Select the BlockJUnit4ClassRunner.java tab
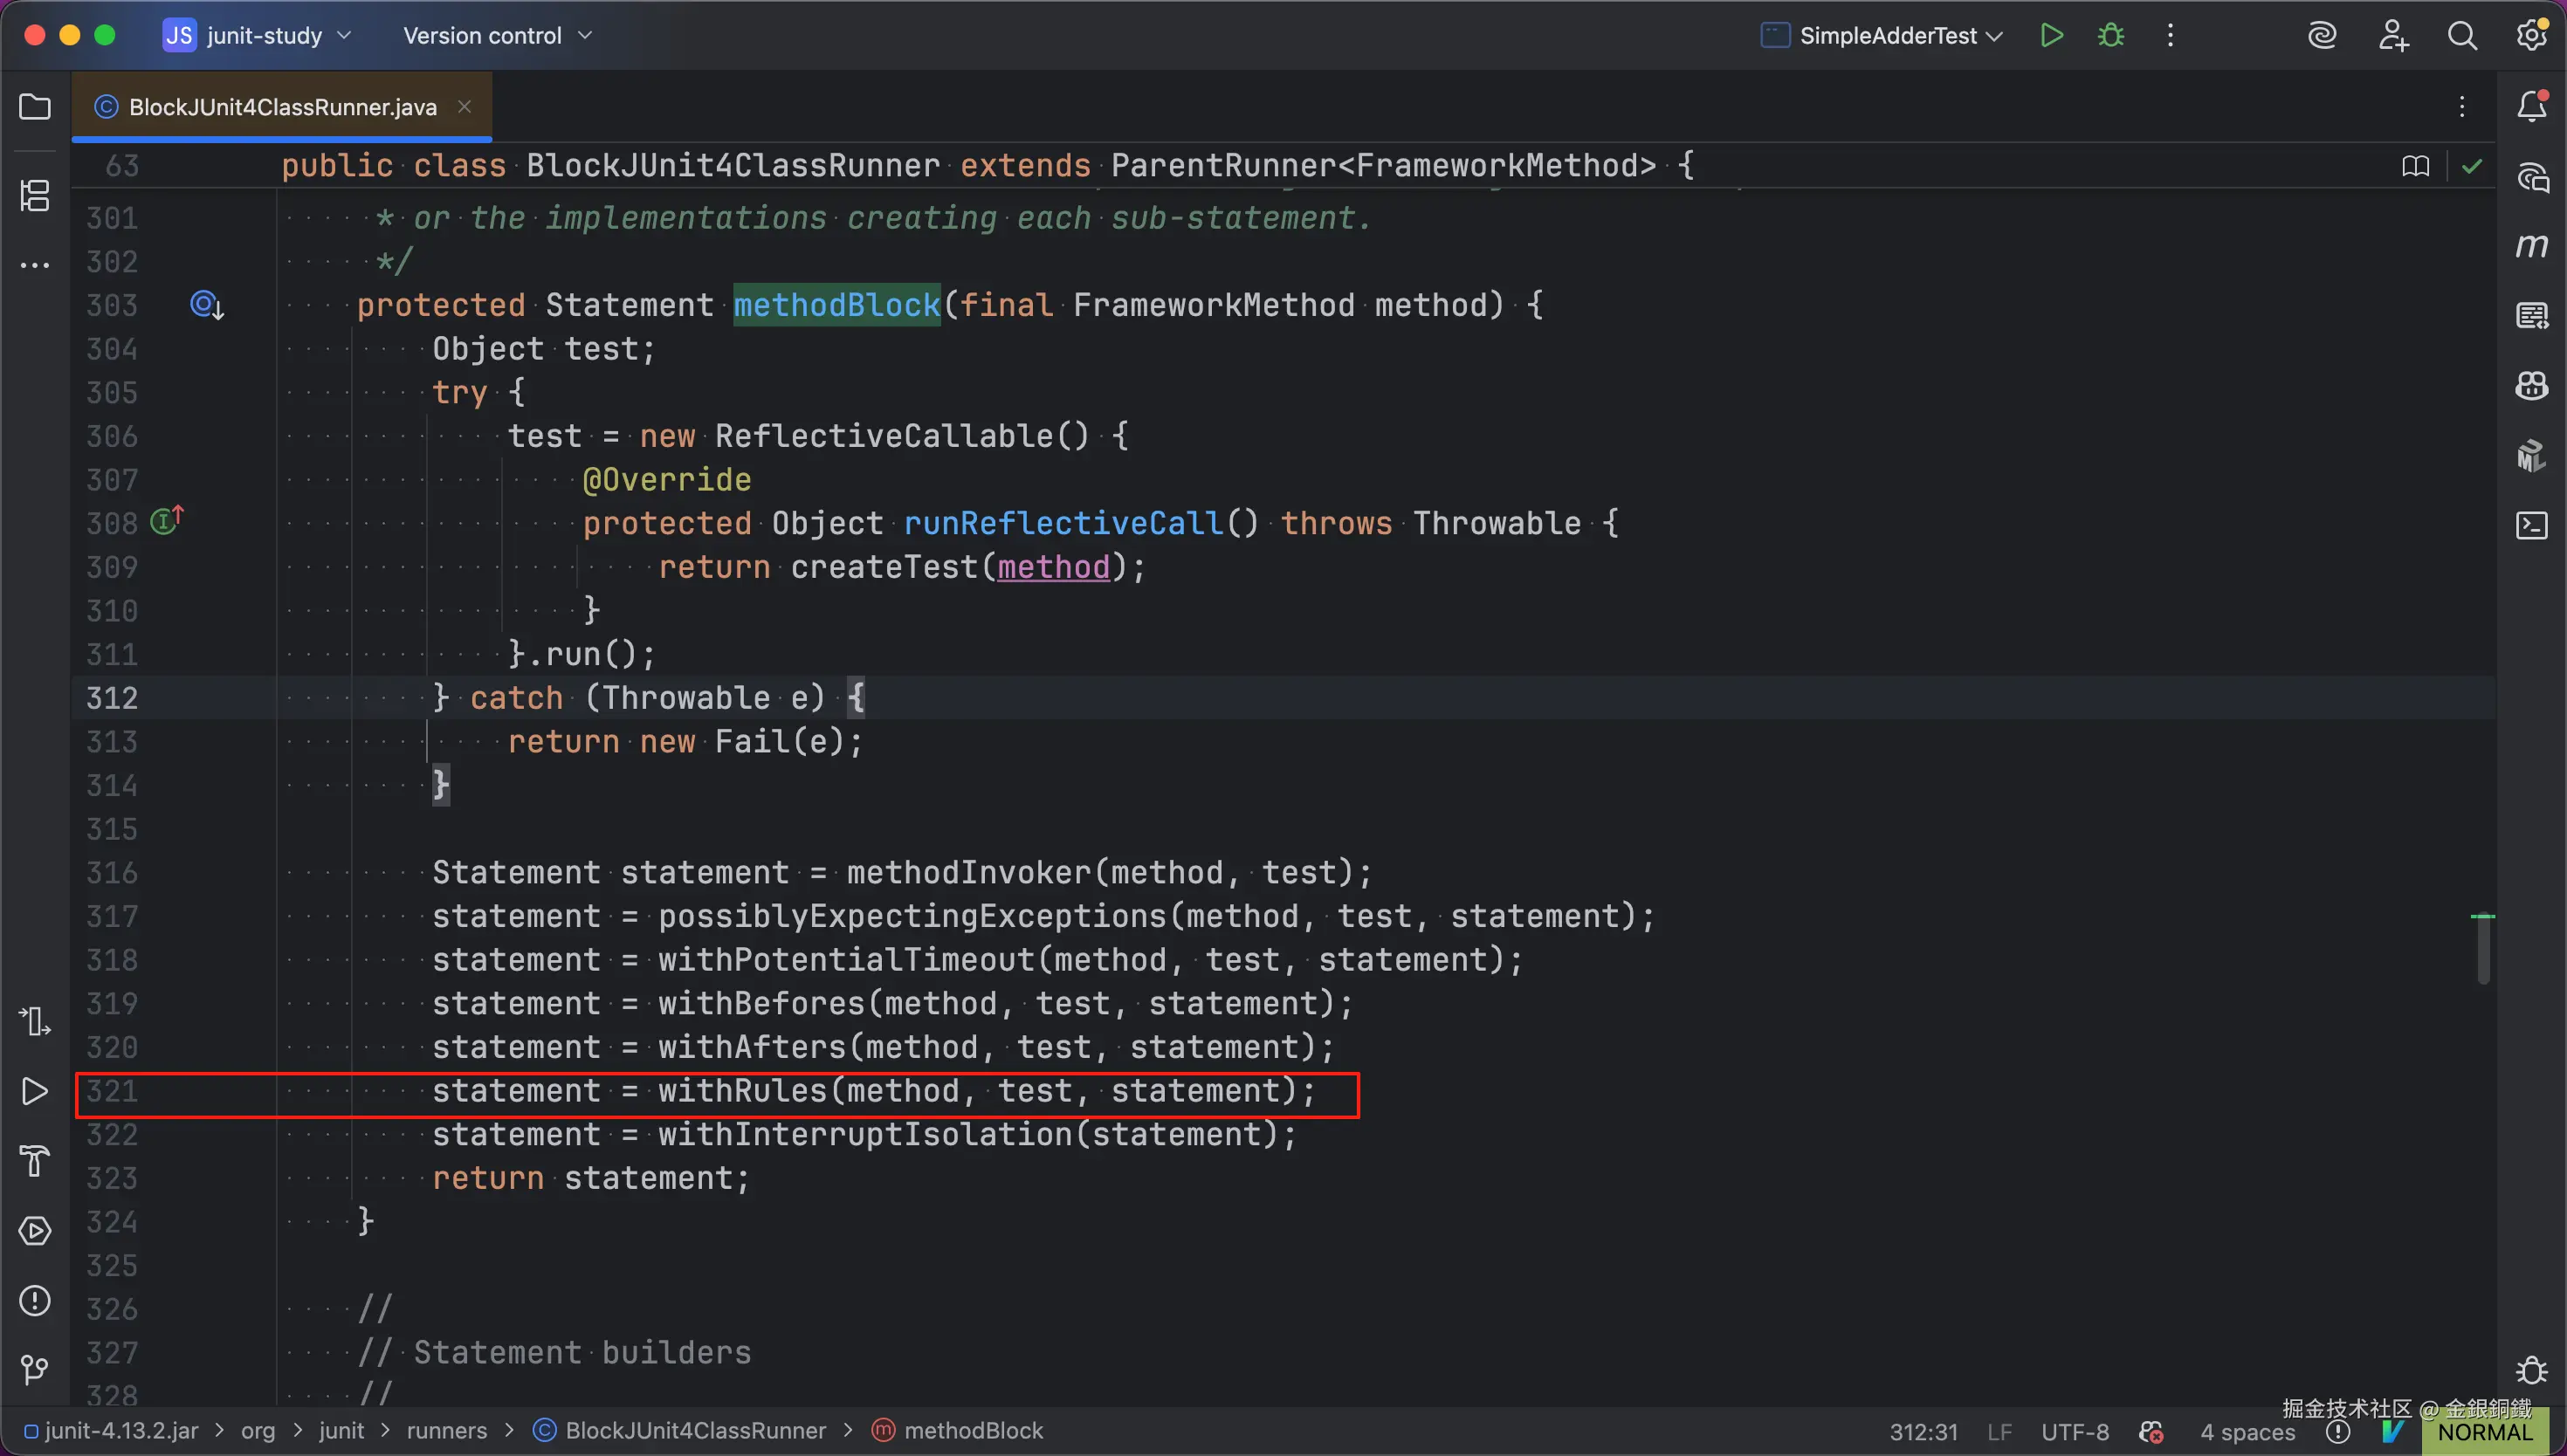The width and height of the screenshot is (2567, 1456). [282, 107]
